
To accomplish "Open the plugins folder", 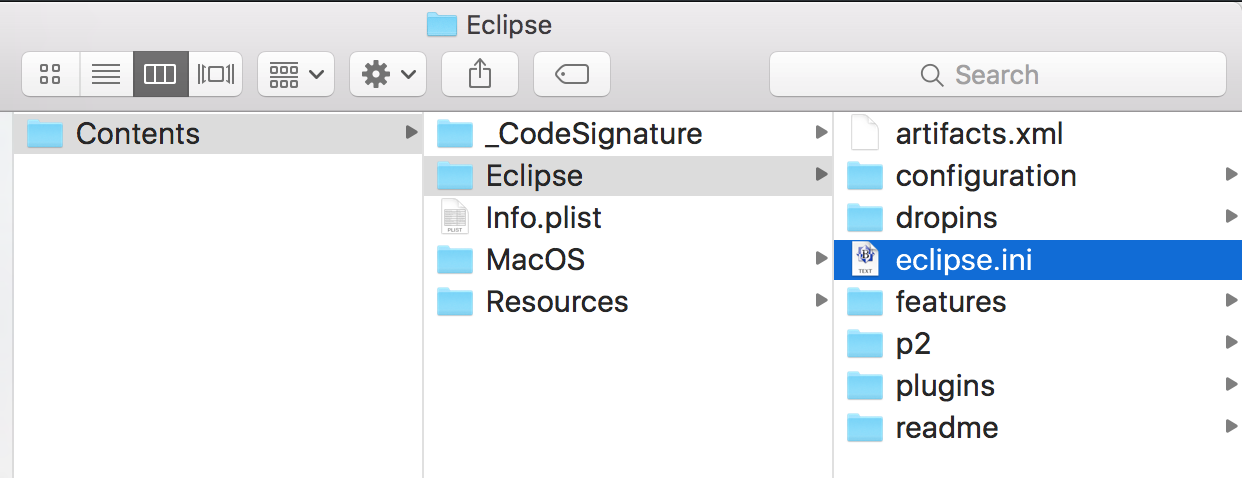I will [x=945, y=386].
